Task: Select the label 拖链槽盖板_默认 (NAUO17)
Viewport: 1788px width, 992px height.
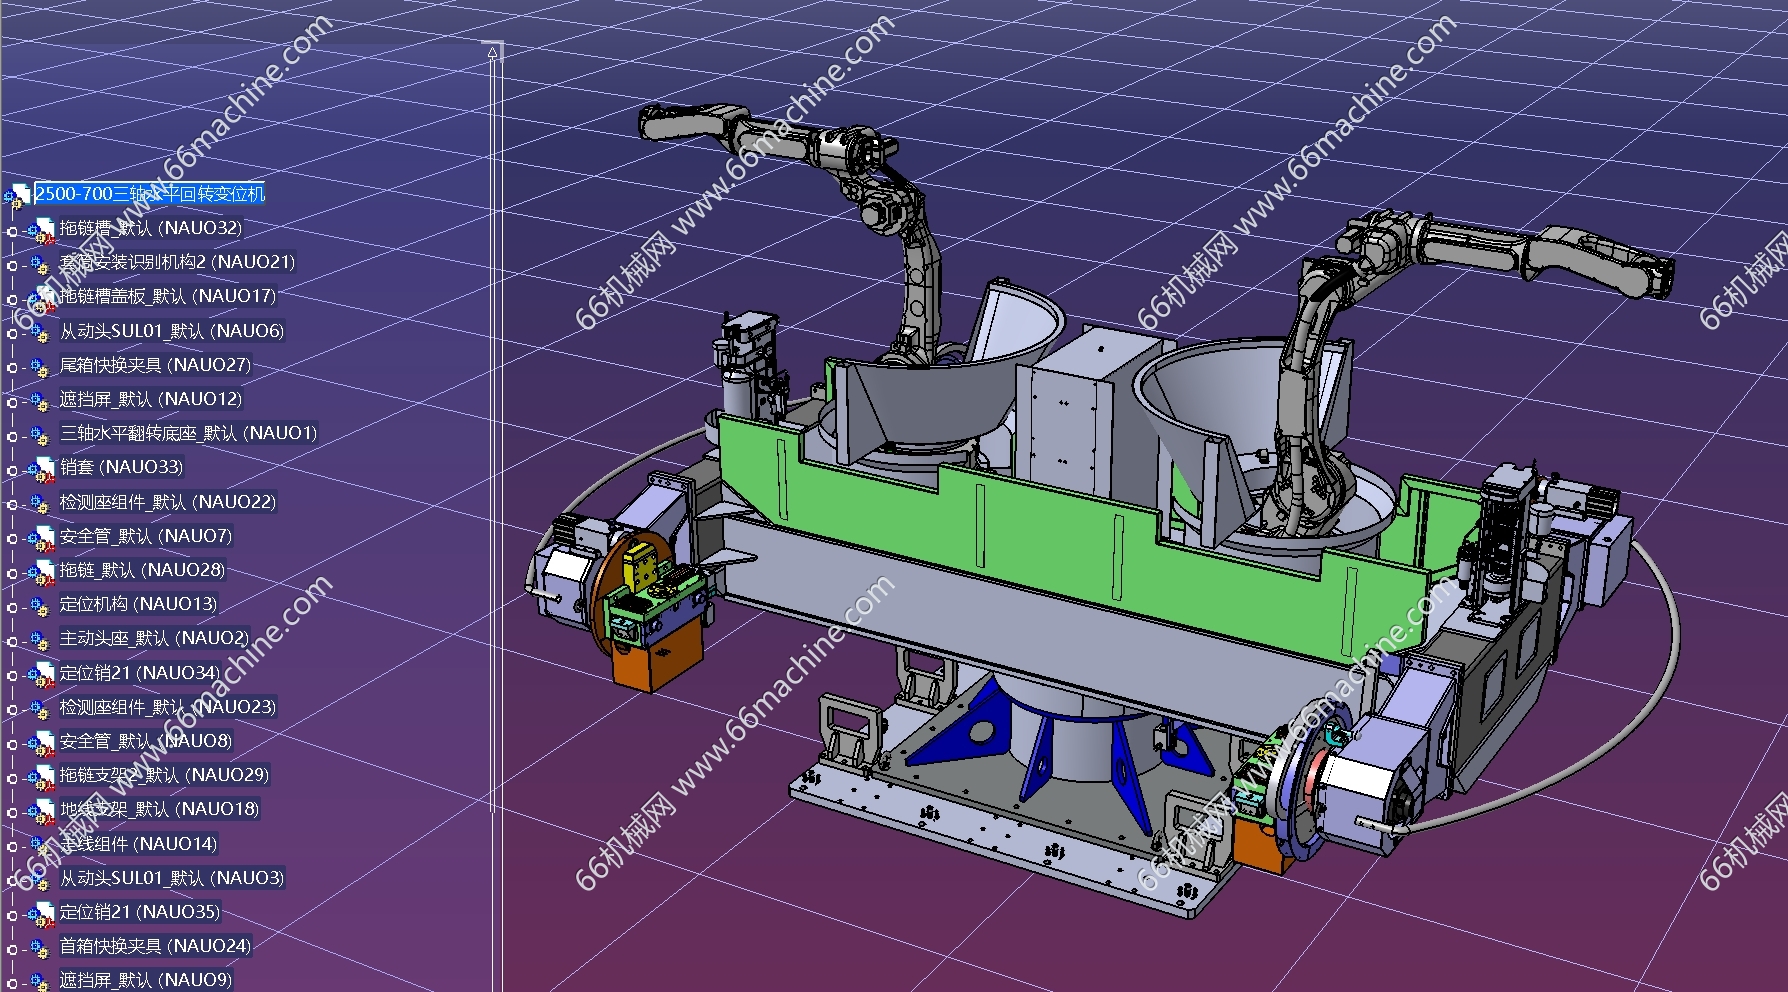Action: click(168, 296)
